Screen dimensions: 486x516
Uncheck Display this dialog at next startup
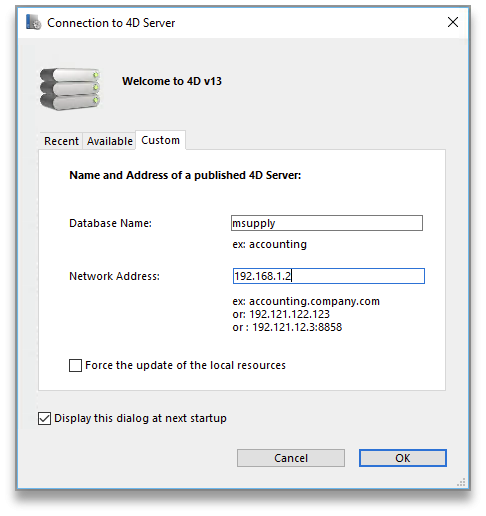tap(44, 418)
